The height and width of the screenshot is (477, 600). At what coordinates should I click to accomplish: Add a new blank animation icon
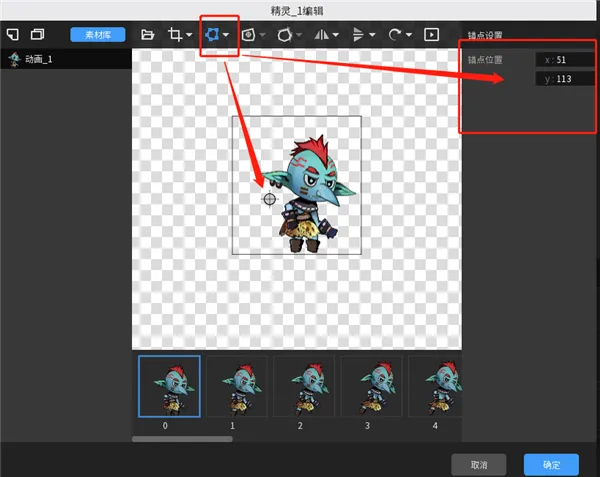13,34
